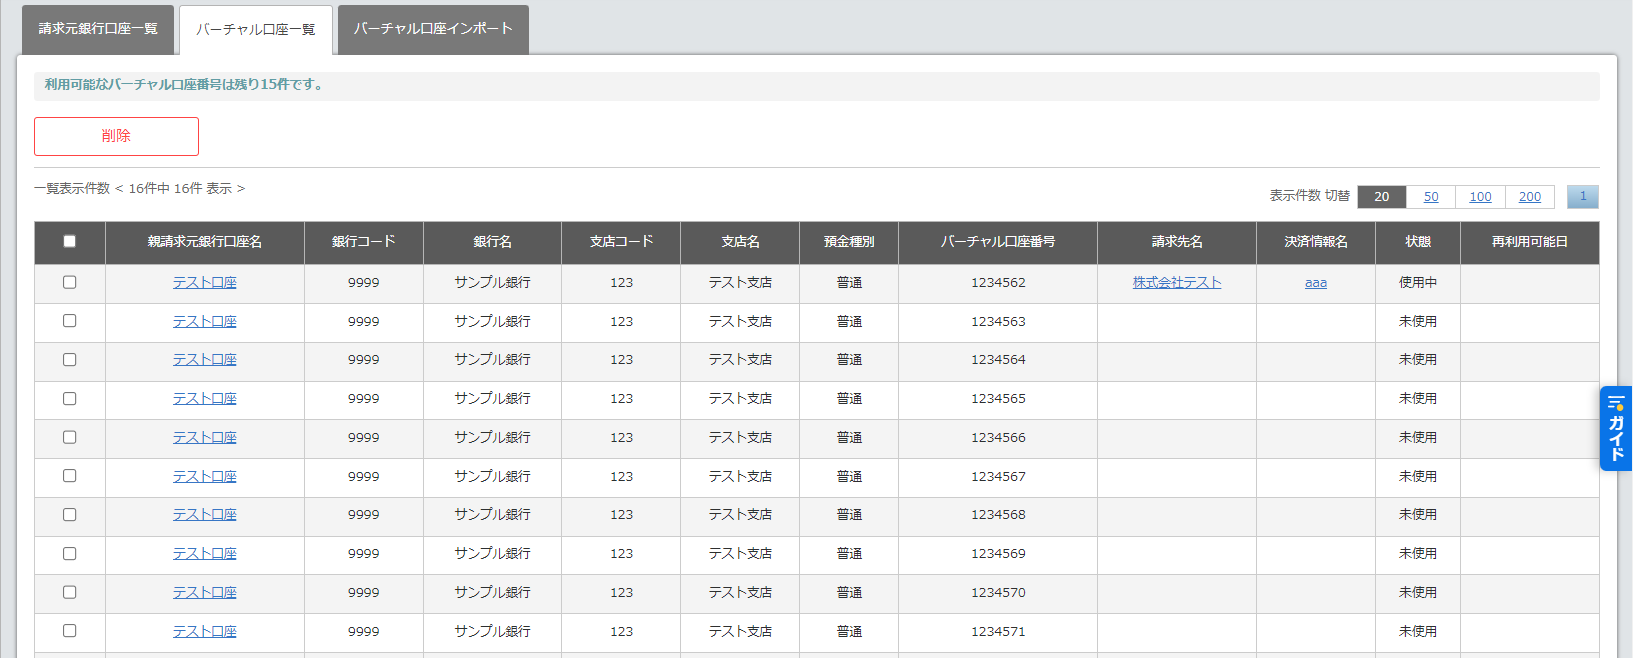Click the 状態 column header
The image size is (1633, 658).
click(1417, 242)
